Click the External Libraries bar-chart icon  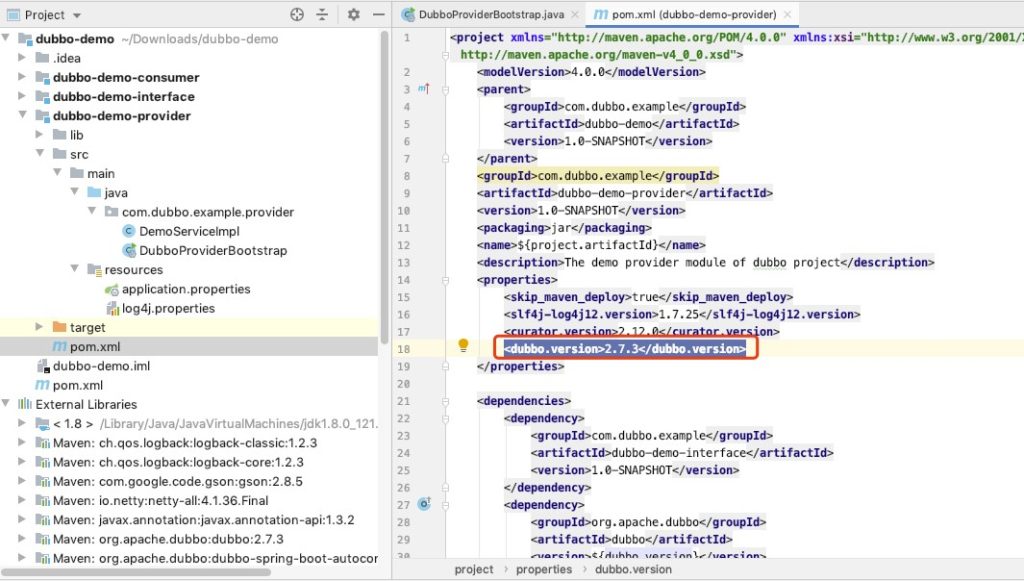(x=25, y=404)
